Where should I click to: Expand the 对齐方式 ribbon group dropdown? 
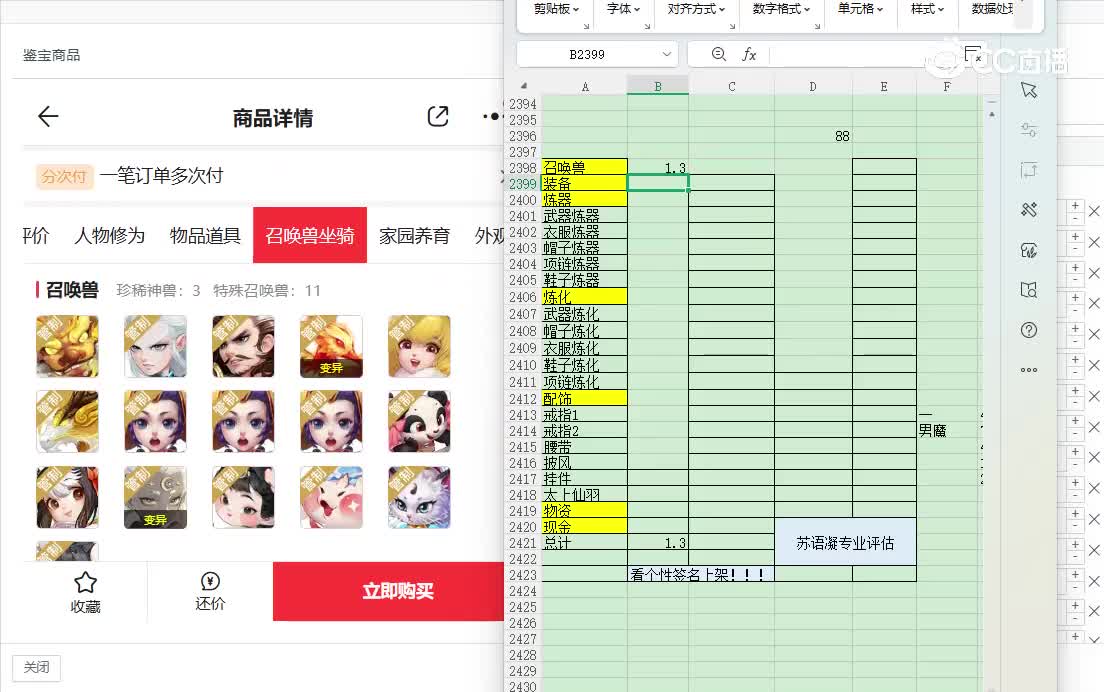tap(696, 9)
